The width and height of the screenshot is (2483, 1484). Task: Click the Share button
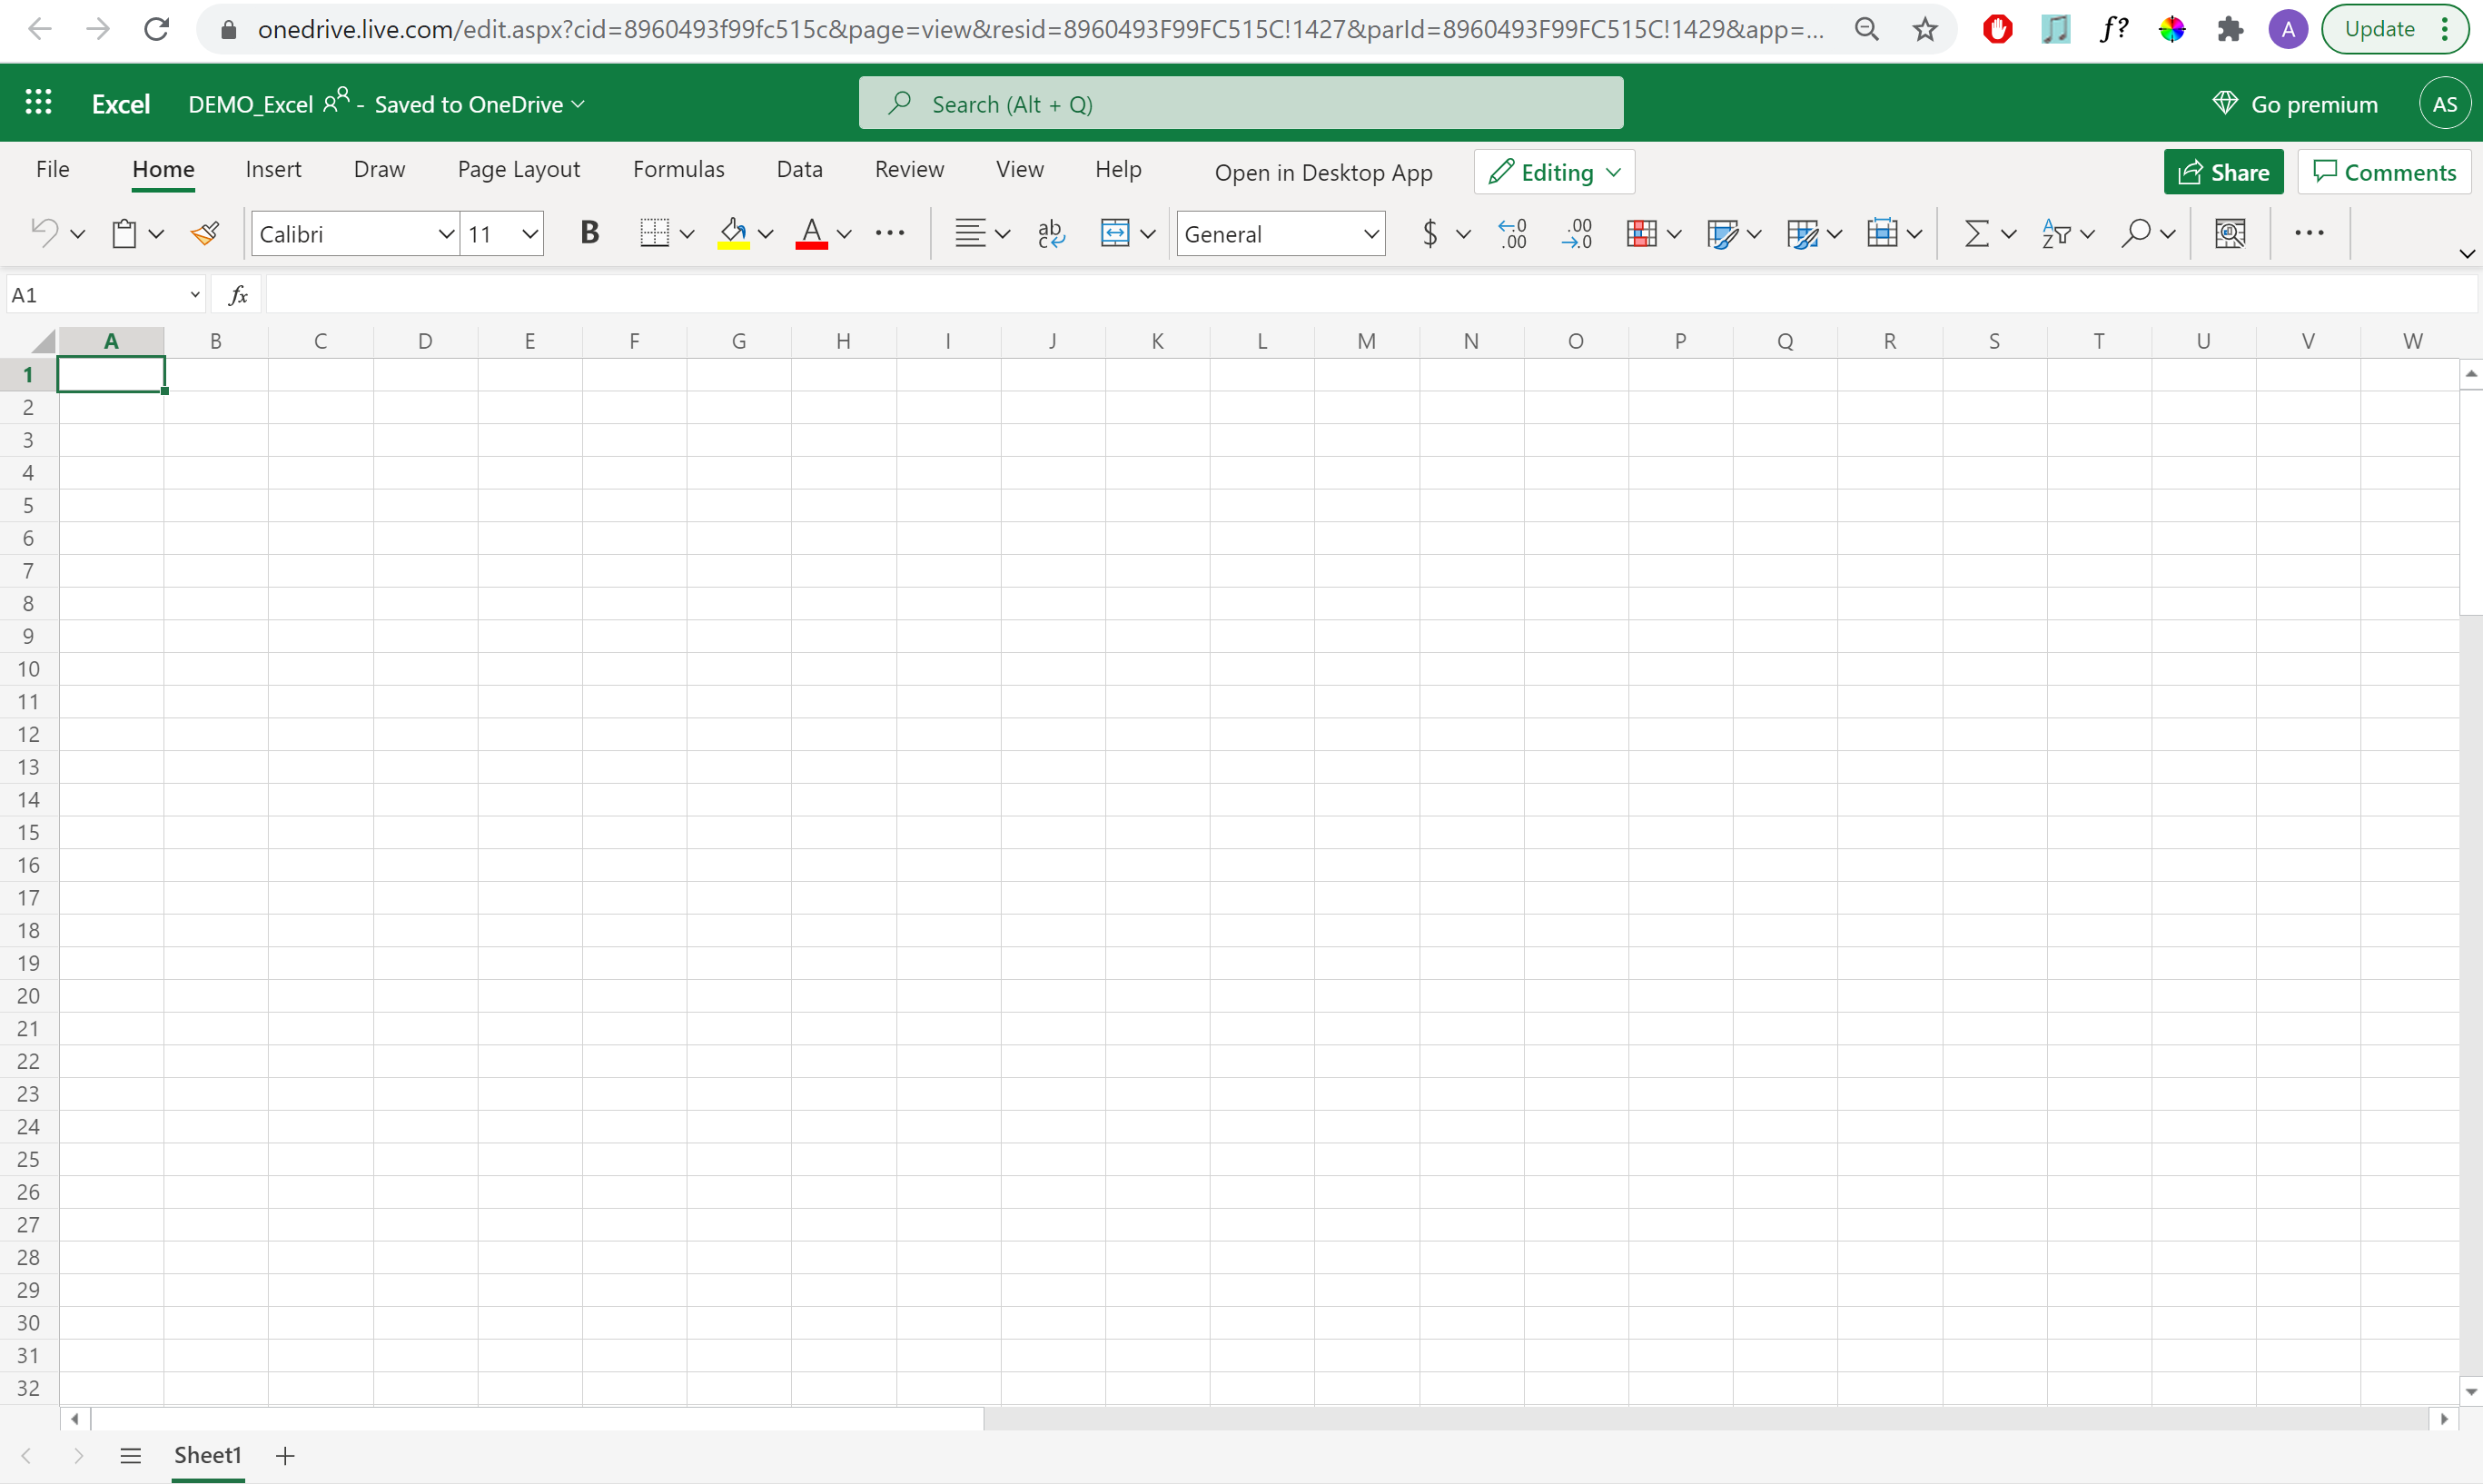[x=2223, y=172]
